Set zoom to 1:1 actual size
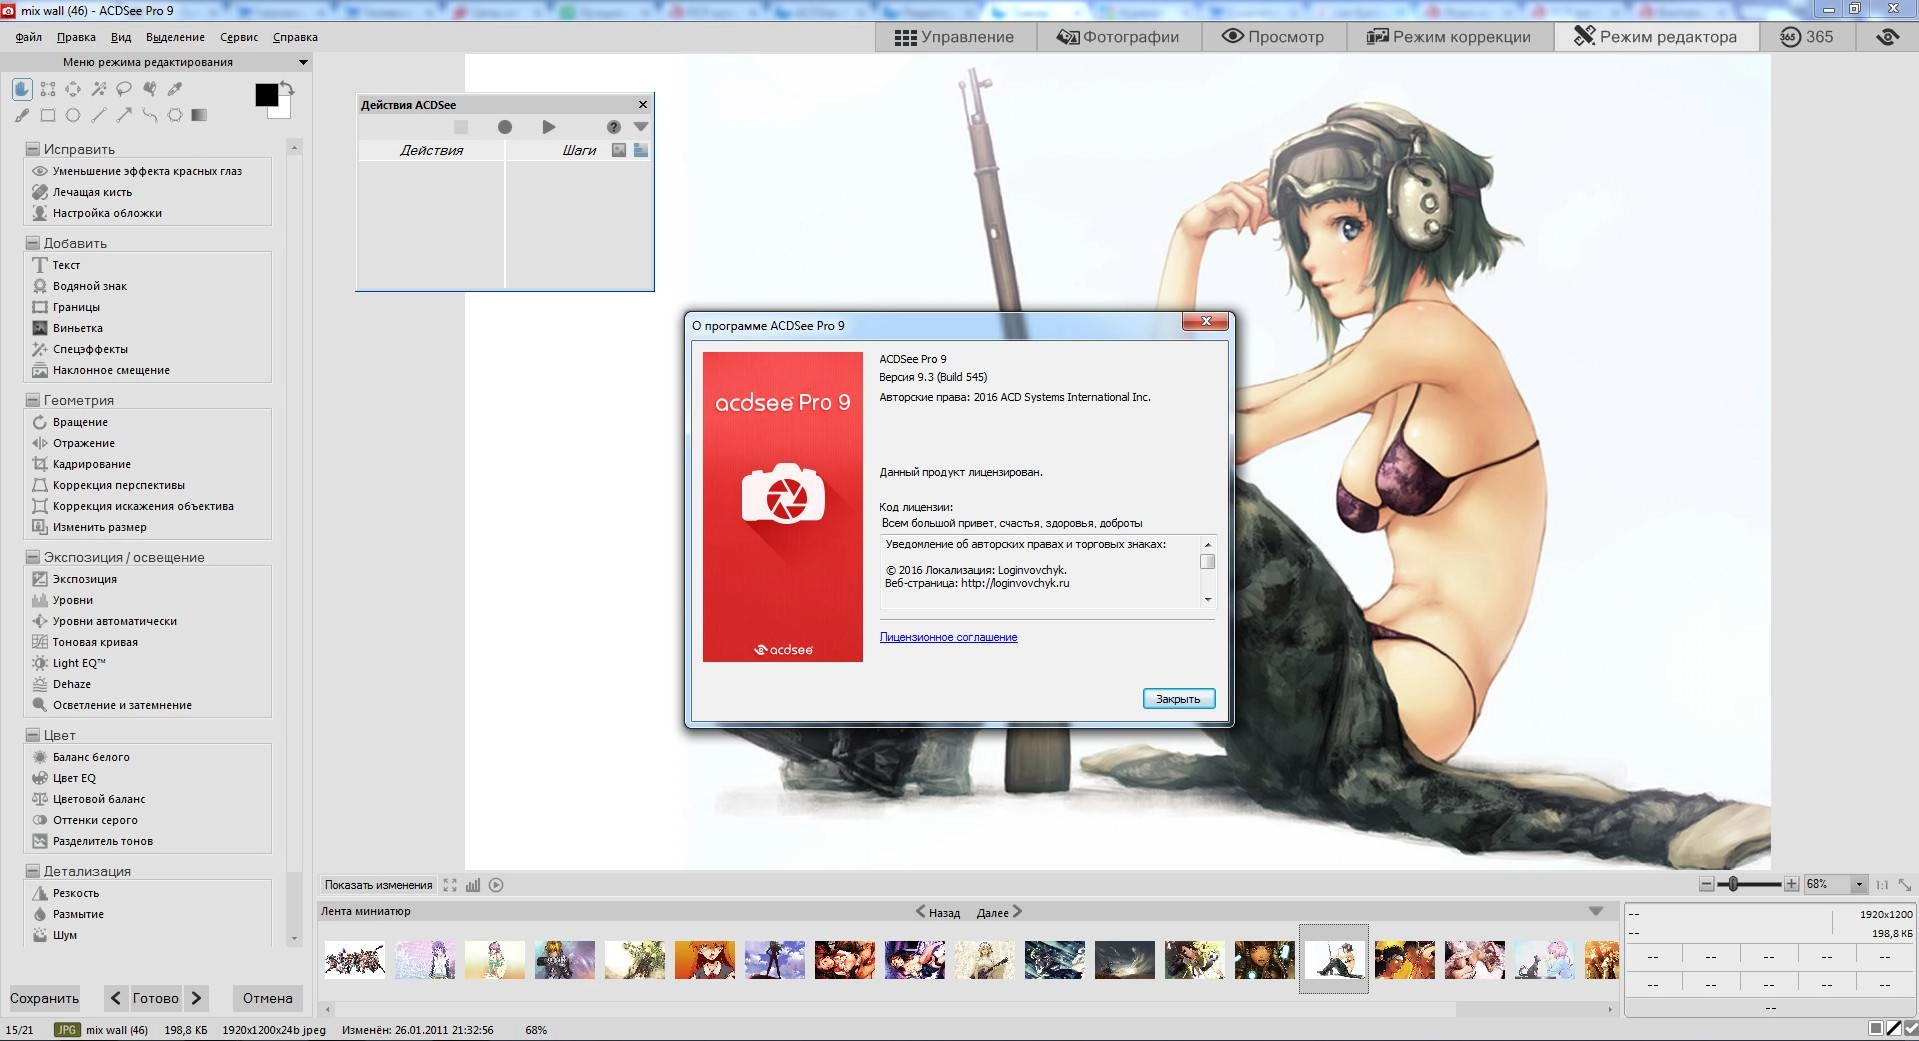The width and height of the screenshot is (1919, 1041). point(1882,885)
